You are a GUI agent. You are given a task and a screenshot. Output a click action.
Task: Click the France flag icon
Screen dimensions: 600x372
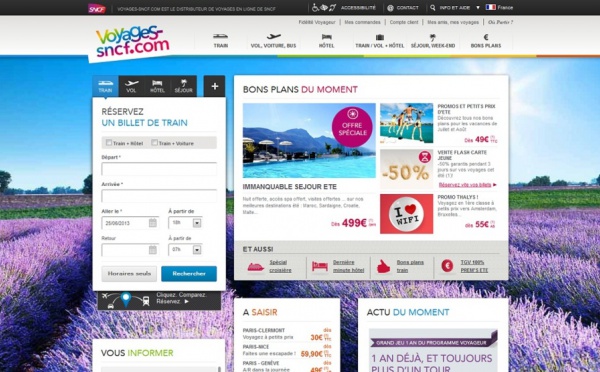click(490, 7)
